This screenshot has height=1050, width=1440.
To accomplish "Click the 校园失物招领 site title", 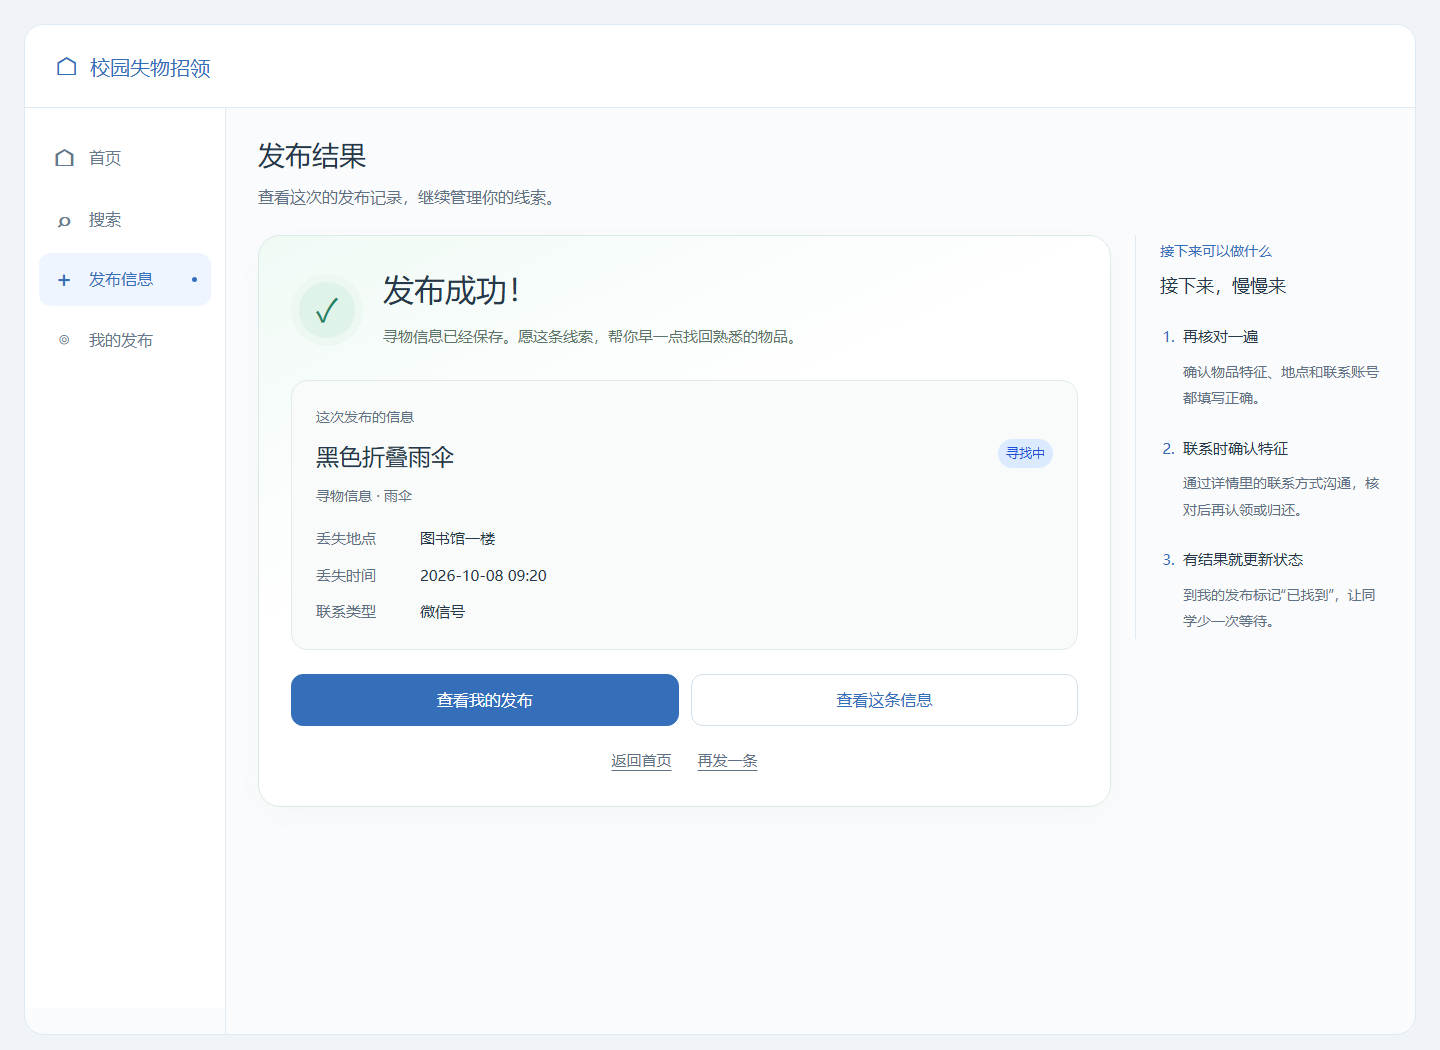I will (150, 68).
